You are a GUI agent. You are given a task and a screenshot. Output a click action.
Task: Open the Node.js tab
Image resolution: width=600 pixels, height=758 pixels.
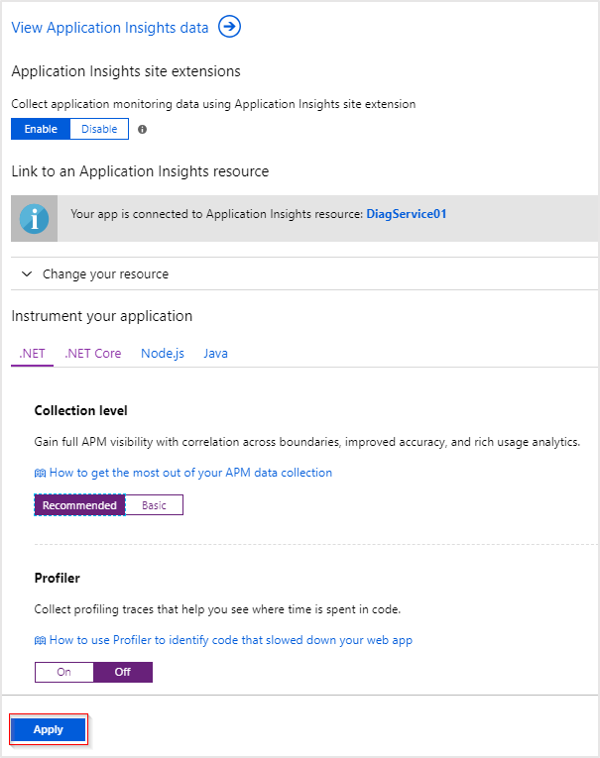[x=162, y=353]
